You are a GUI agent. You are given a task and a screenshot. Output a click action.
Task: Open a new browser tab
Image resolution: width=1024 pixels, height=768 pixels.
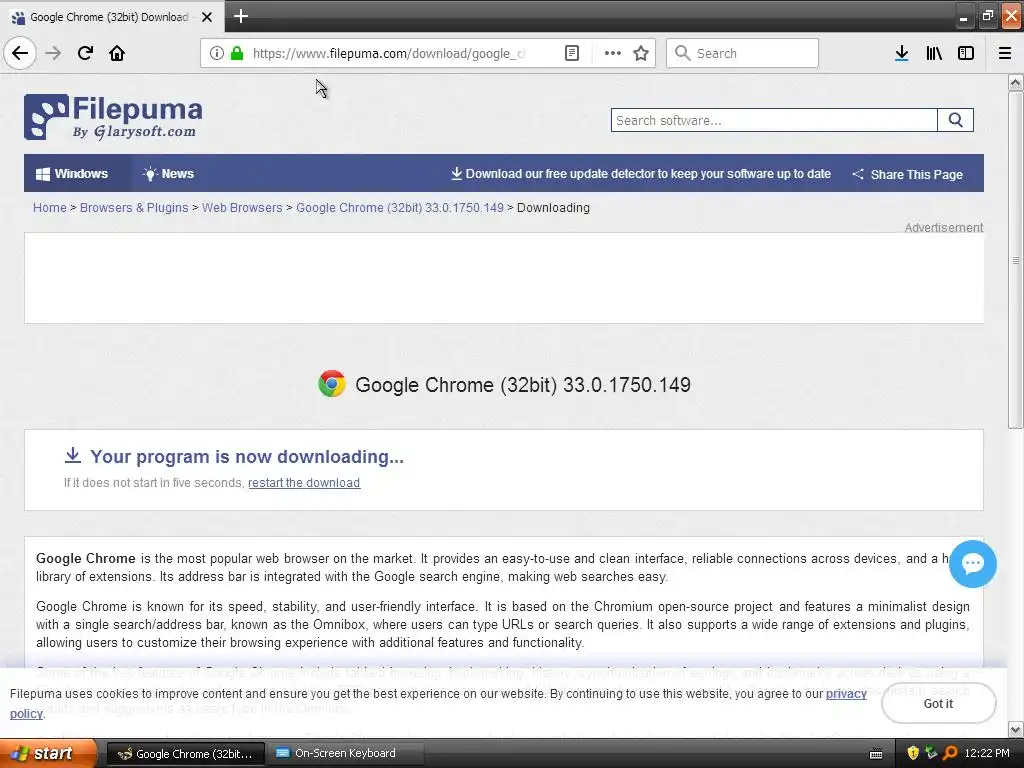[240, 16]
